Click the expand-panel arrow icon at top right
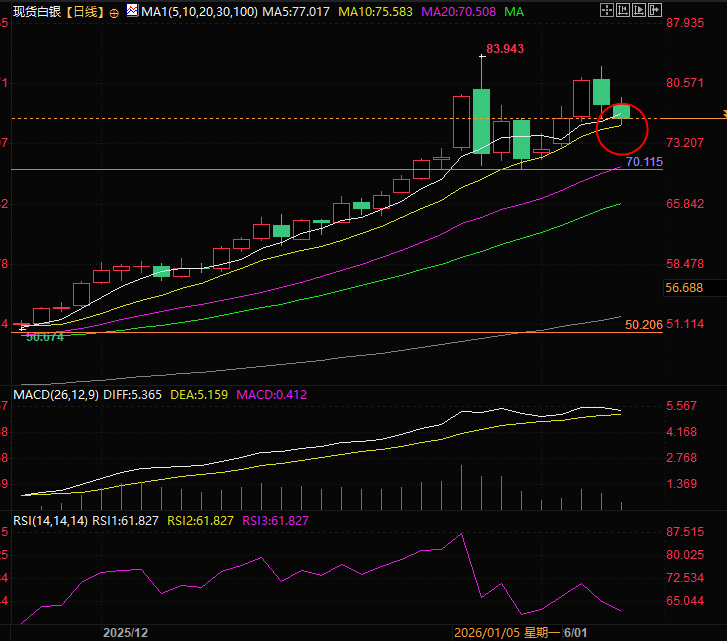 pos(655,10)
